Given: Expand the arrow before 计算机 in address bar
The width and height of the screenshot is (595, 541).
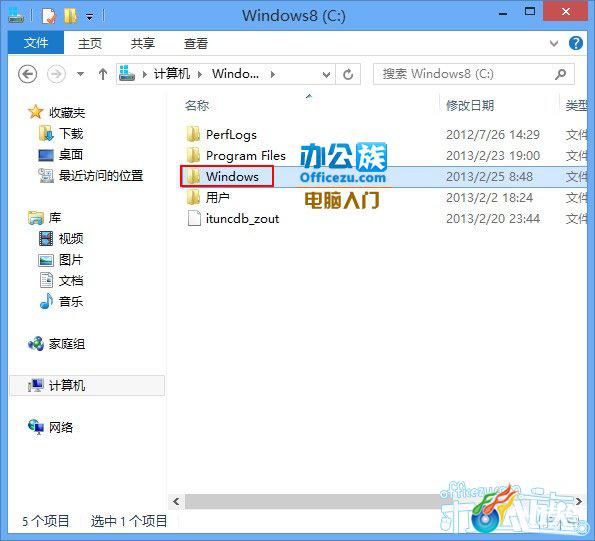Looking at the screenshot, I should click(x=145, y=74).
